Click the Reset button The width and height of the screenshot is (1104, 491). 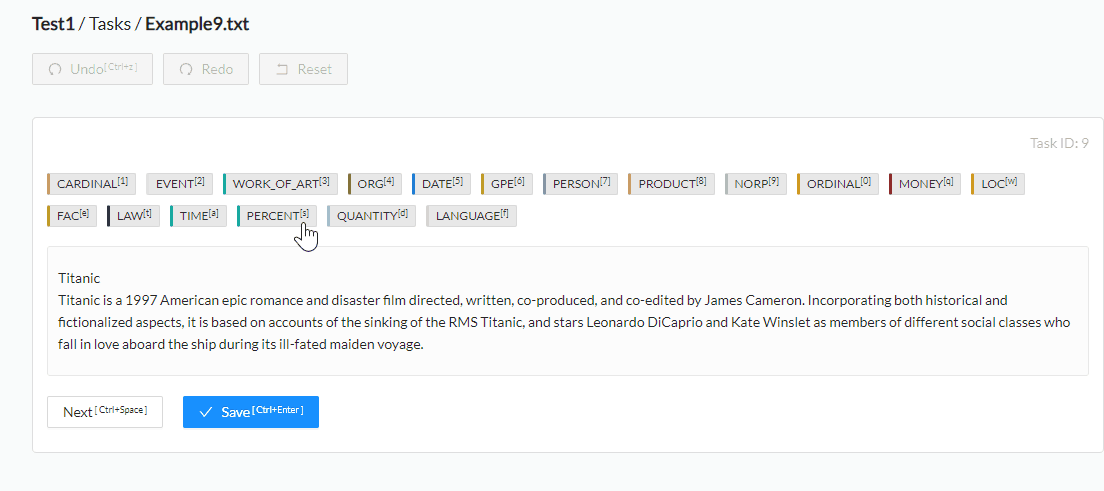tap(303, 69)
